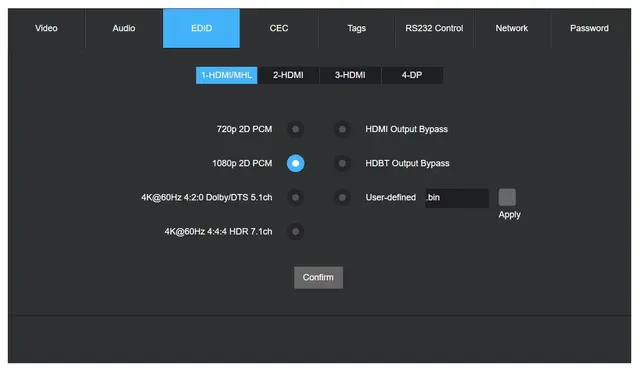Click the .bin file input field
Image resolution: width=640 pixels, height=371 pixels.
coord(457,198)
